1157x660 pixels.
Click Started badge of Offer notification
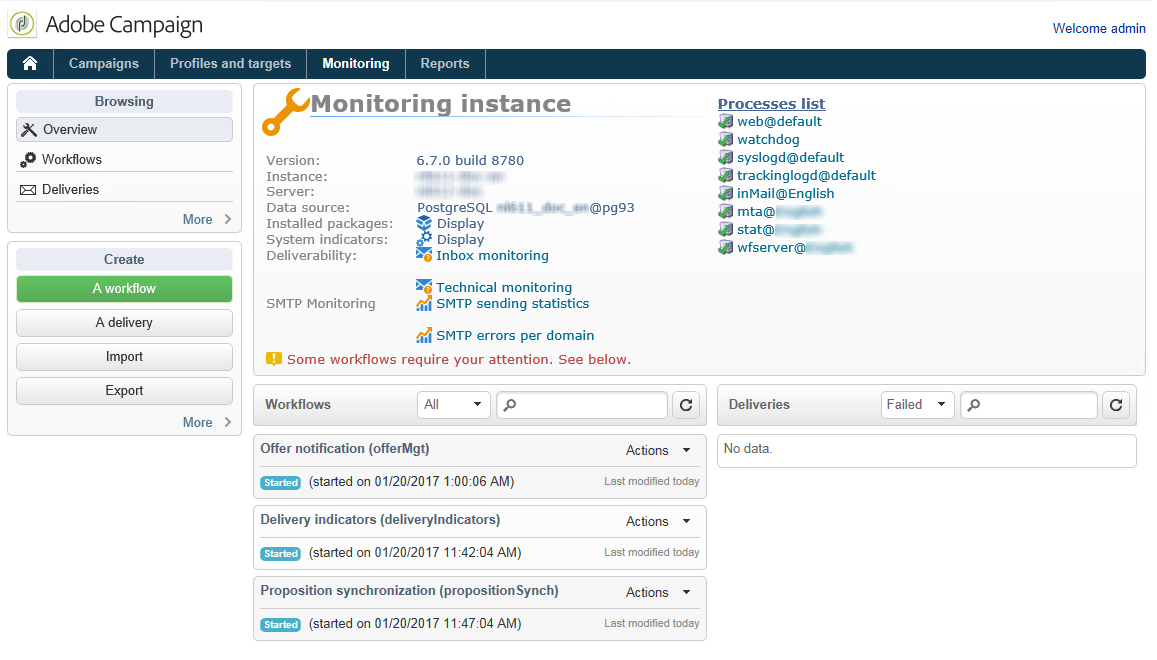280,482
